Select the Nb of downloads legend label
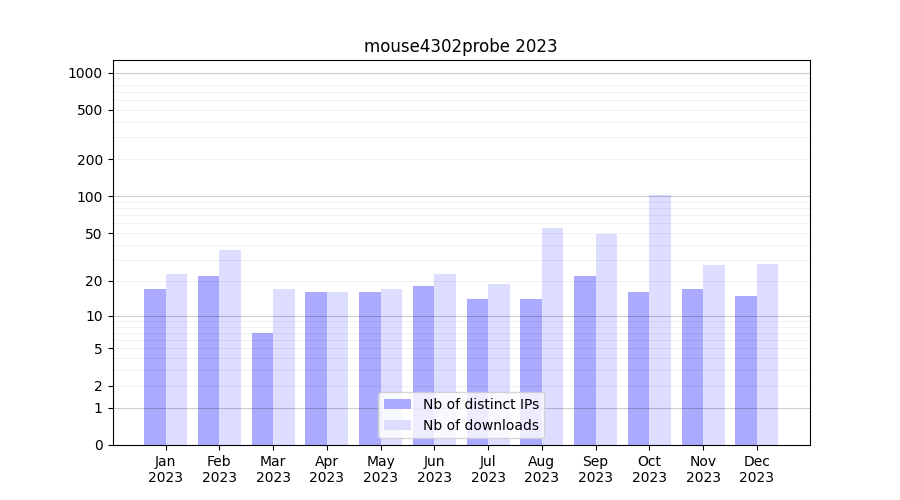Viewport: 900px width, 500px height. pos(480,425)
